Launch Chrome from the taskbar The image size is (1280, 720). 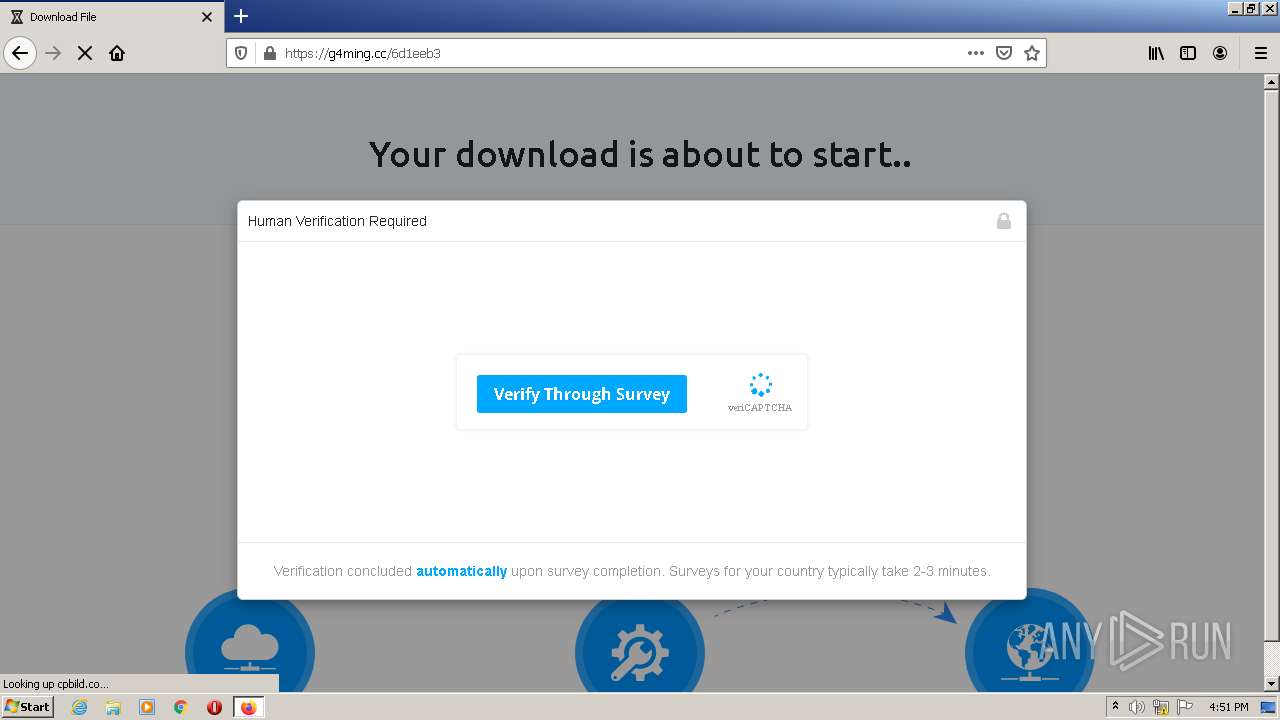pos(181,707)
